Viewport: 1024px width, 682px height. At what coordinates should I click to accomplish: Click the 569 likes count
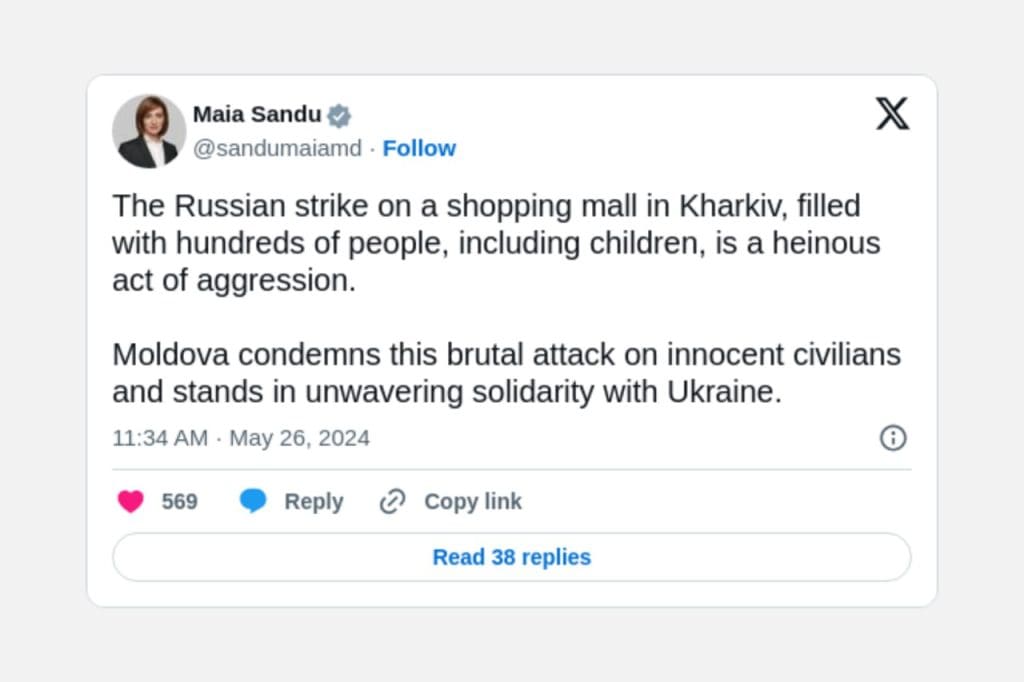(180, 501)
